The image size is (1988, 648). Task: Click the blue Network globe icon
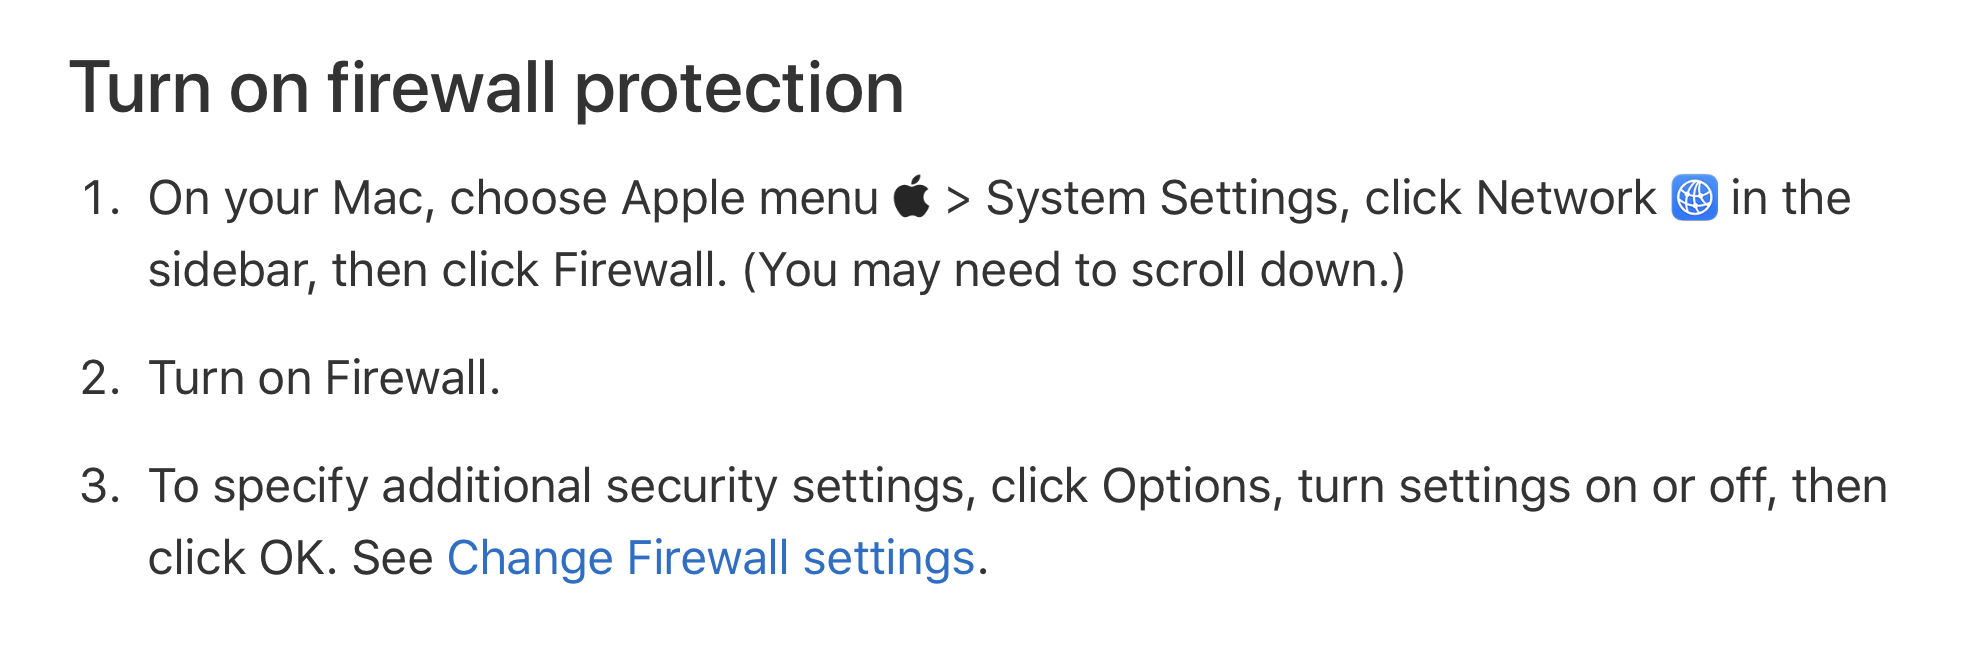[1694, 197]
